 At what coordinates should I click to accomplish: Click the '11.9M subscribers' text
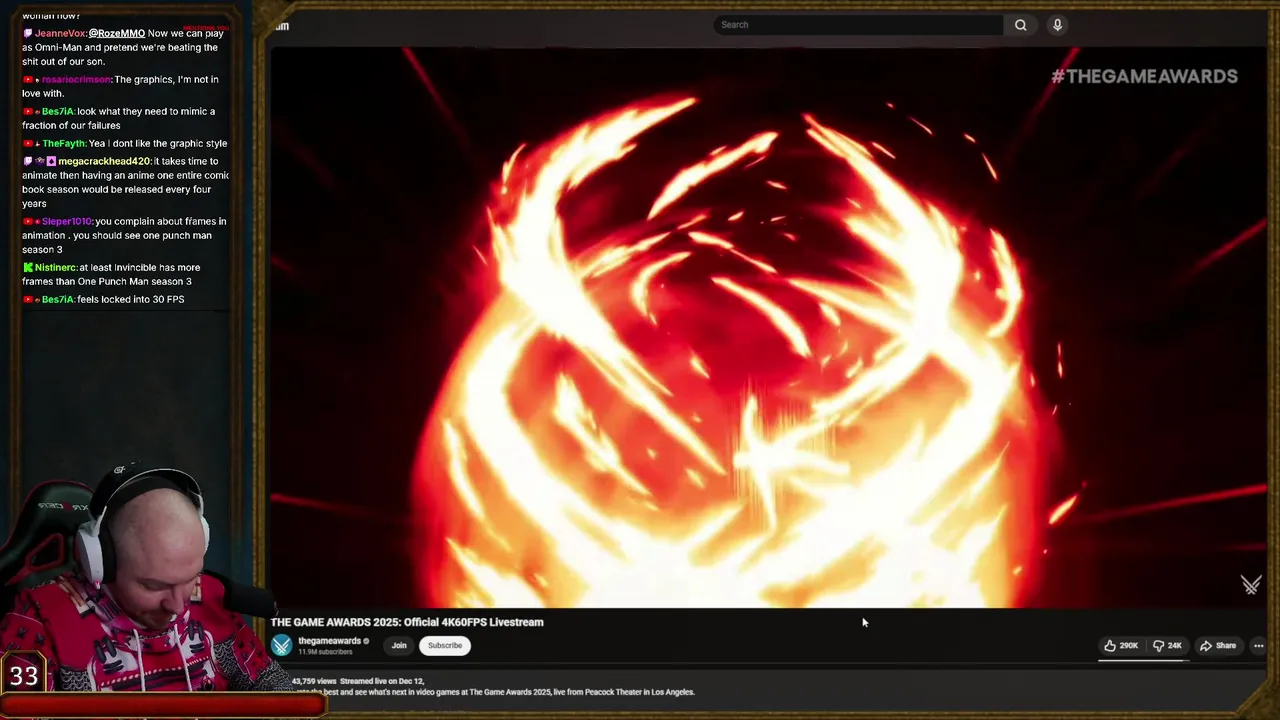pyautogui.click(x=325, y=652)
